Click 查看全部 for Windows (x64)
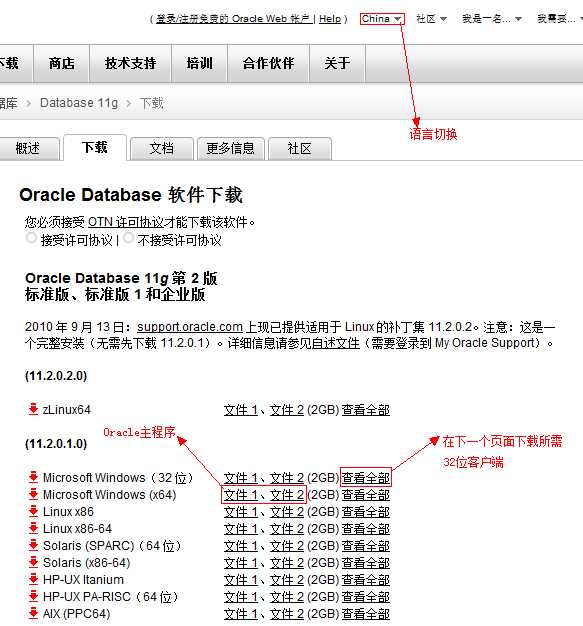The height and width of the screenshot is (626, 583). 366,495
